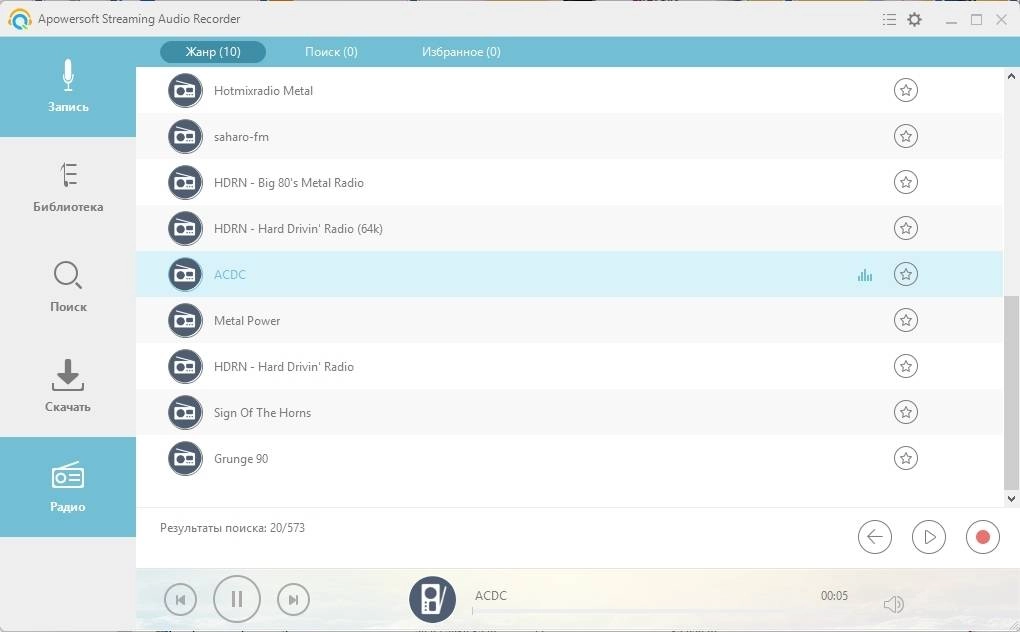Select the highlighted ACDC station name in list
This screenshot has width=1020, height=632.
pyautogui.click(x=230, y=275)
